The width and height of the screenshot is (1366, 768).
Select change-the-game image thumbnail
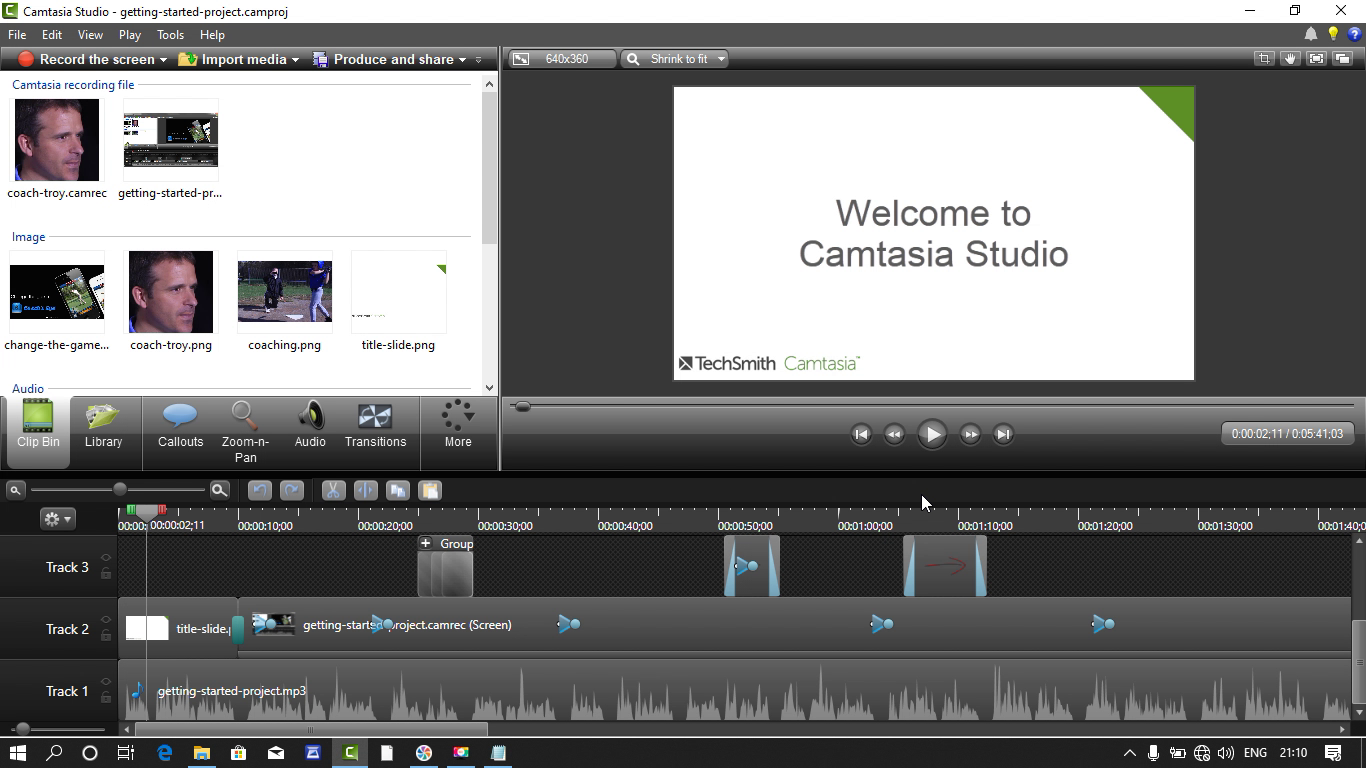point(57,292)
